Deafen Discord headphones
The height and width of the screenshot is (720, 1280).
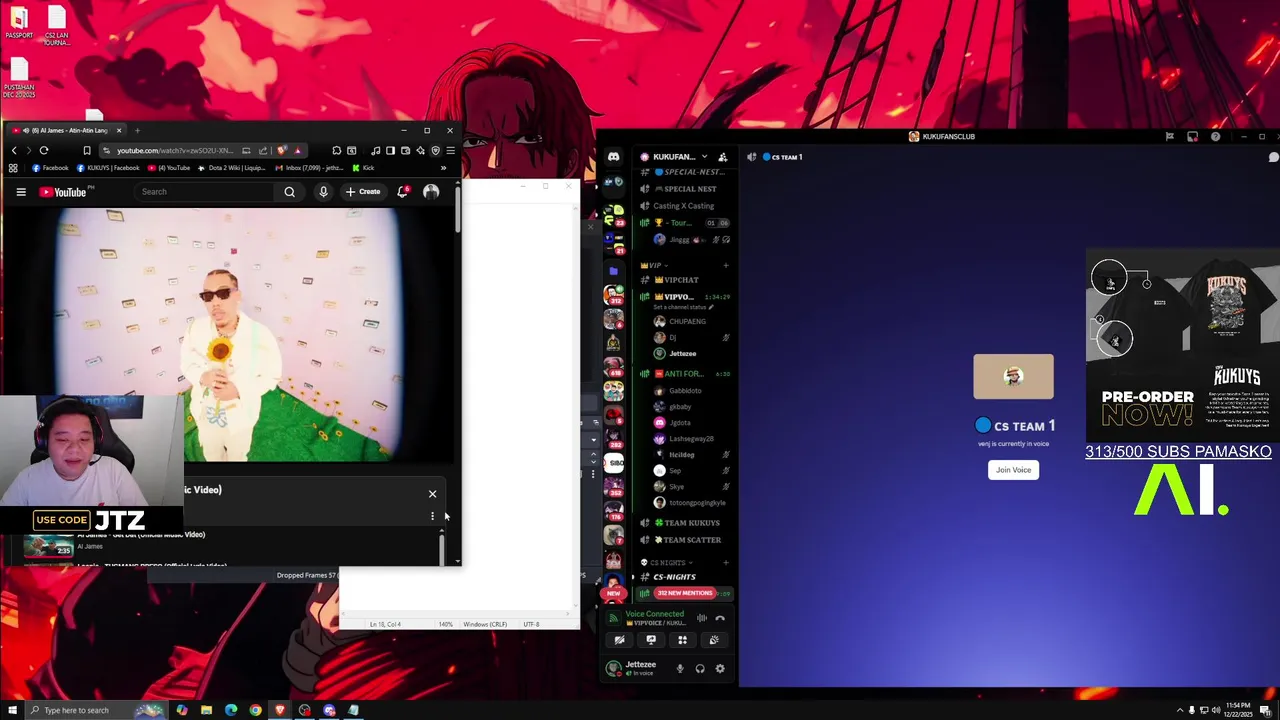[x=700, y=669]
